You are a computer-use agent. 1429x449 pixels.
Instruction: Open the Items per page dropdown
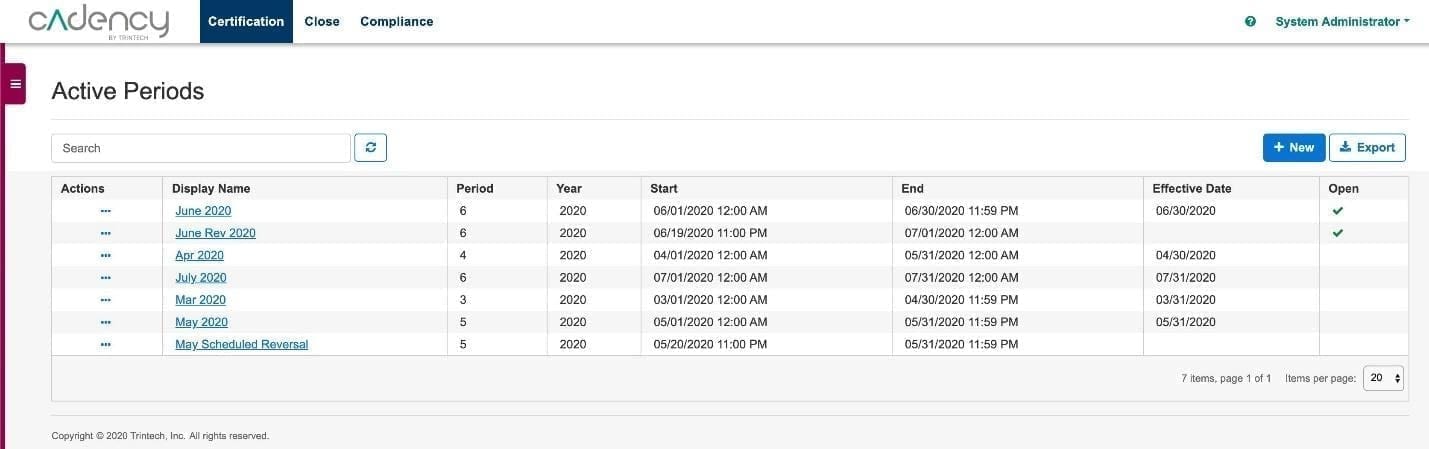coord(1384,378)
